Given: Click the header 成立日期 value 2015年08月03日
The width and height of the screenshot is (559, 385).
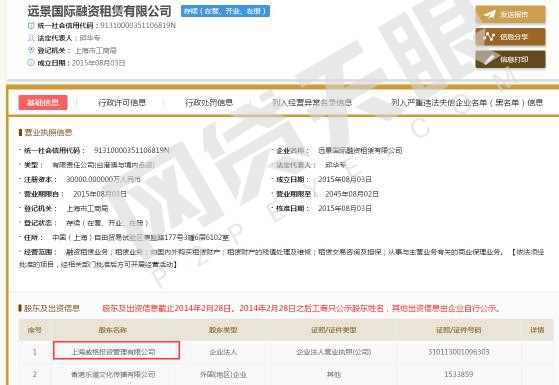Looking at the screenshot, I should click(99, 63).
